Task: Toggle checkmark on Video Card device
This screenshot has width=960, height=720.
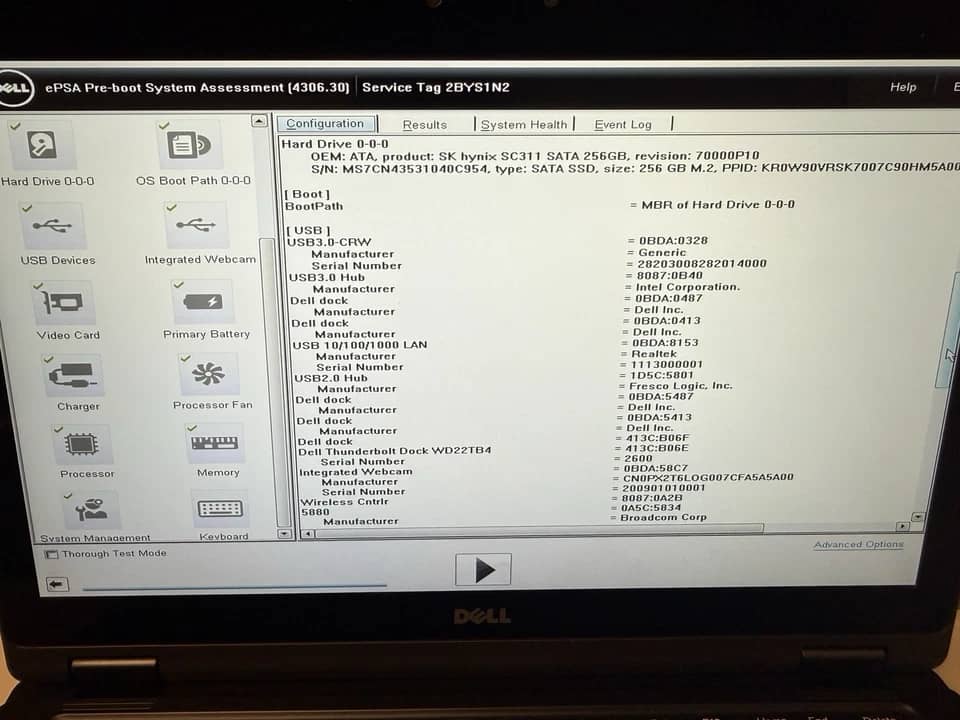Action: tap(38, 285)
